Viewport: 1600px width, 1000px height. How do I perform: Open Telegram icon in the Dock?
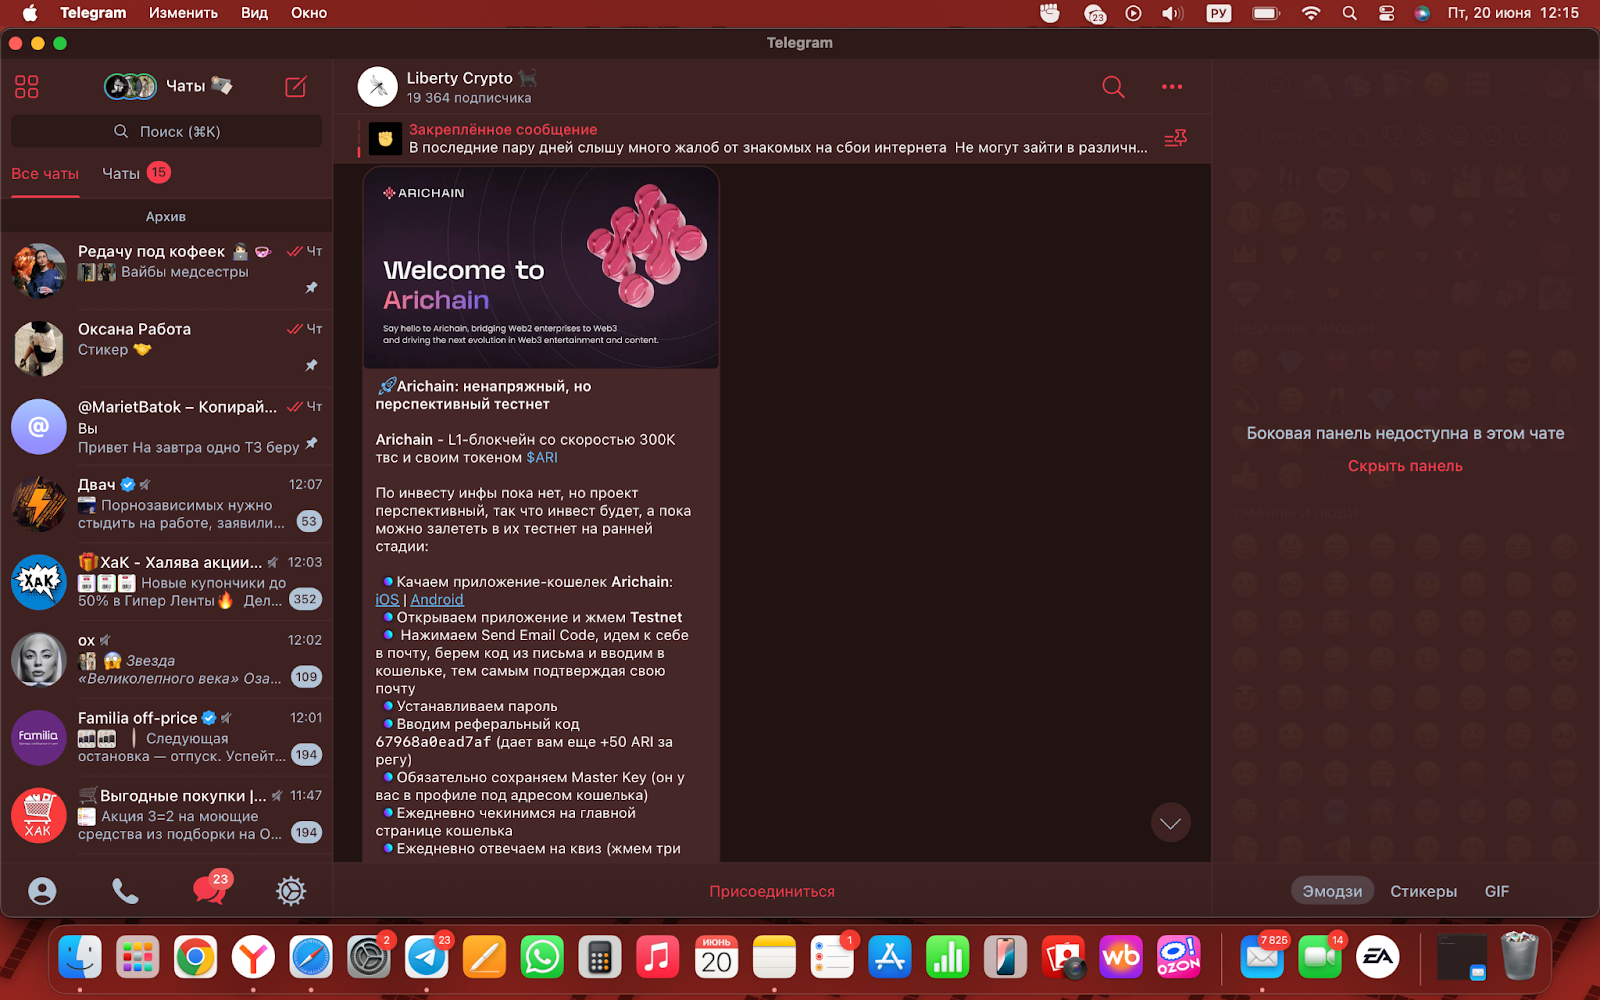click(427, 958)
